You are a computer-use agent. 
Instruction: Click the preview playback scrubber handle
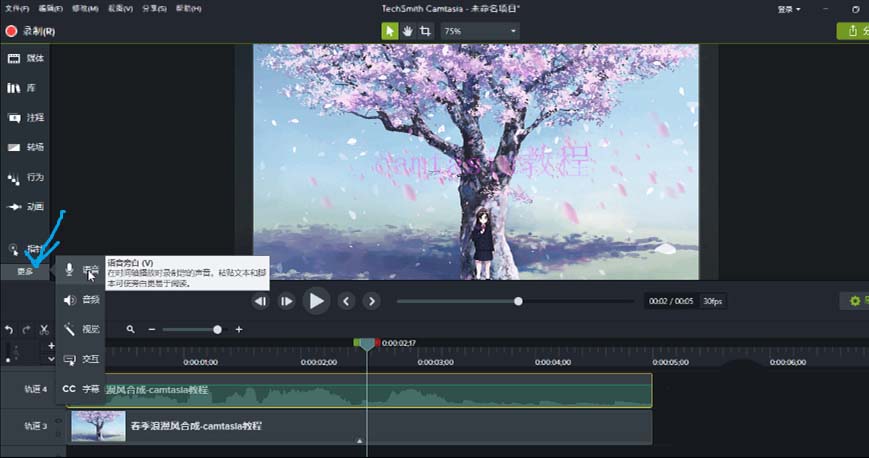(518, 301)
